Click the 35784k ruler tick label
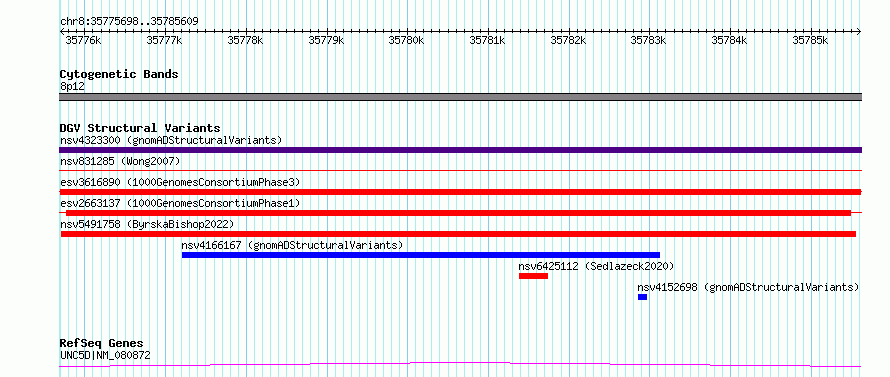The image size is (890, 377). coord(730,40)
